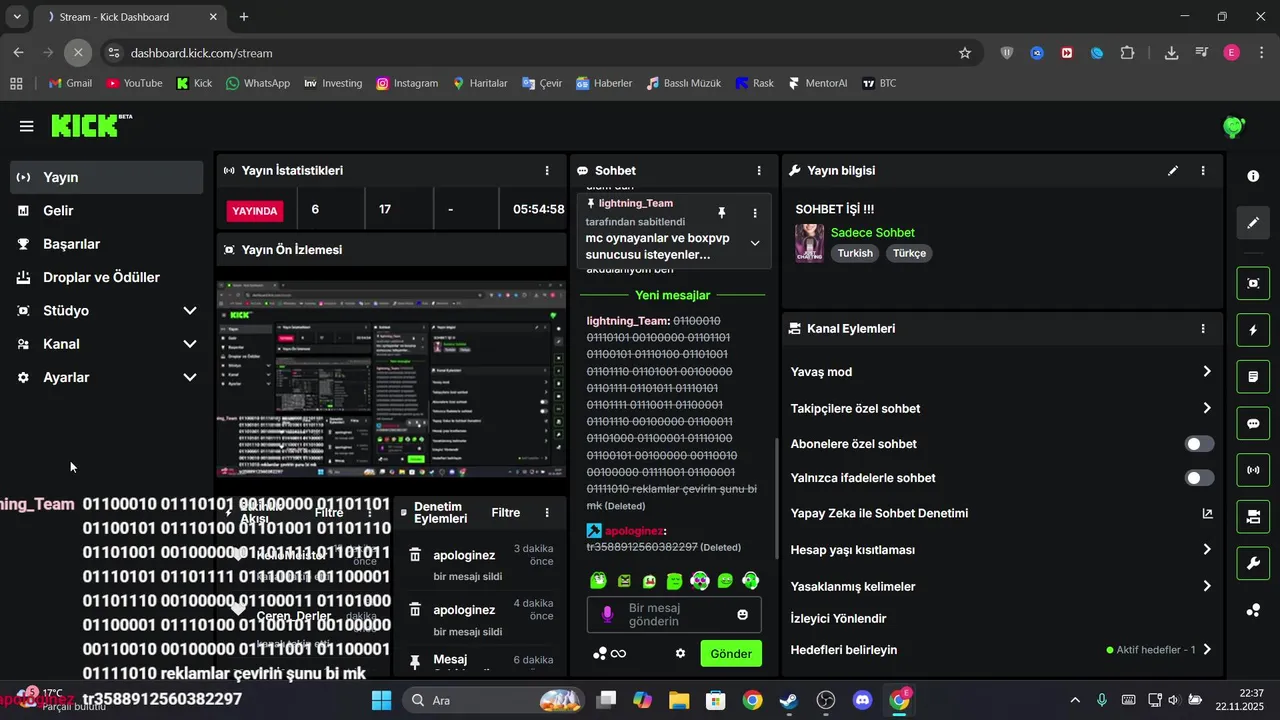Viewport: 1280px width, 720px height.
Task: Select Başarılar in the left sidebar
Action: point(107,244)
